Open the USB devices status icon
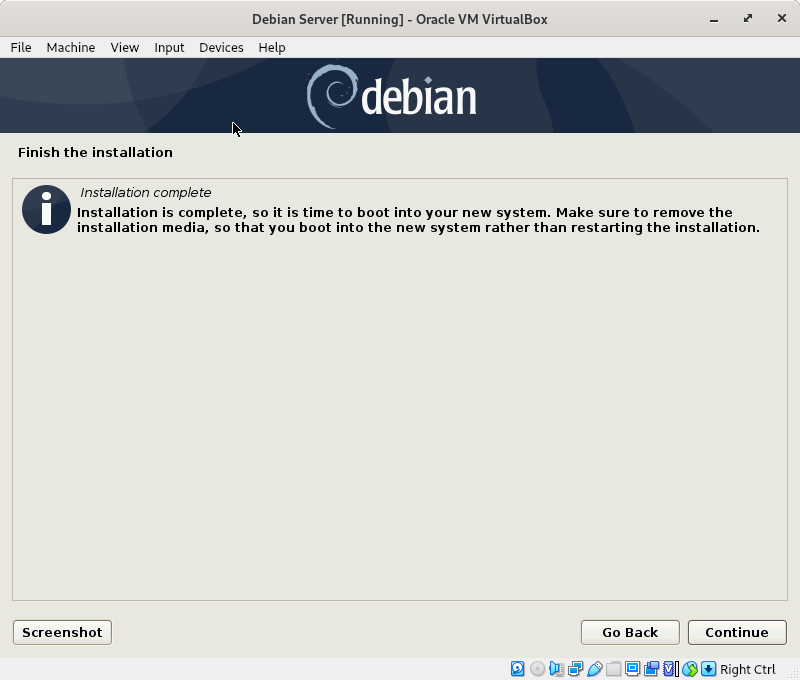The width and height of the screenshot is (800, 680). coord(594,669)
